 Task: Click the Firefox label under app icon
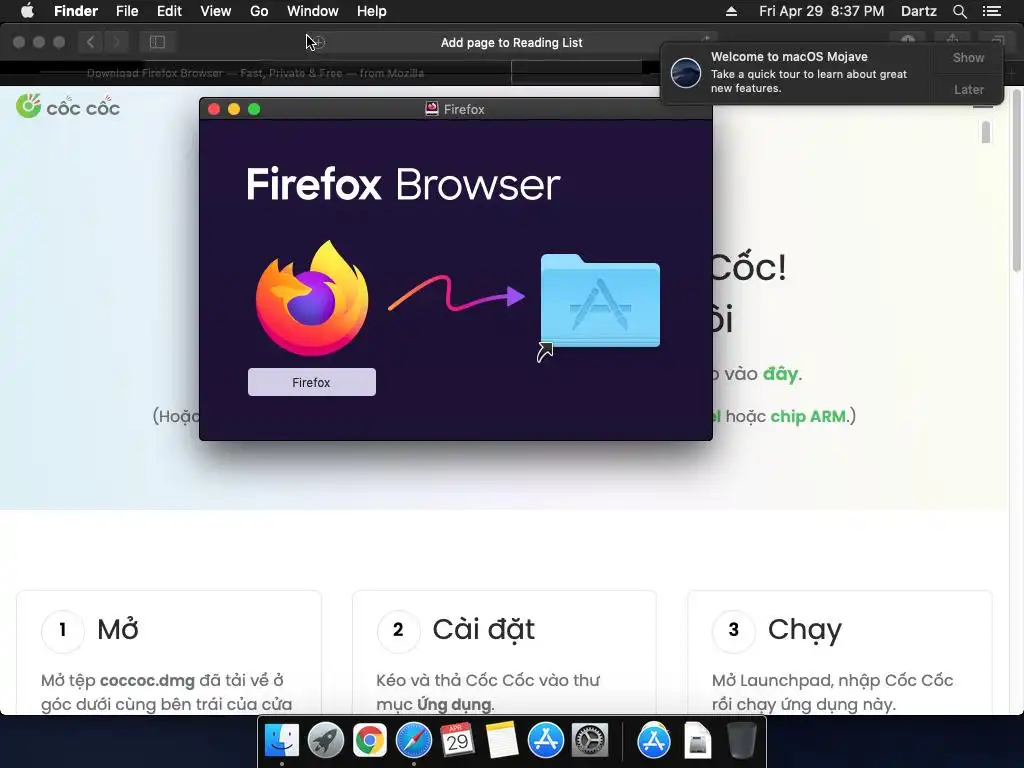click(x=312, y=382)
